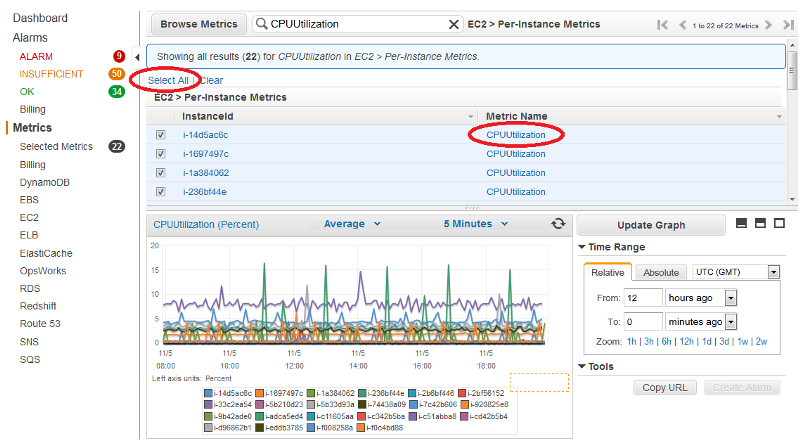Switch to the Relative time tab
Viewport: 800px width, 440px height.
click(x=608, y=273)
